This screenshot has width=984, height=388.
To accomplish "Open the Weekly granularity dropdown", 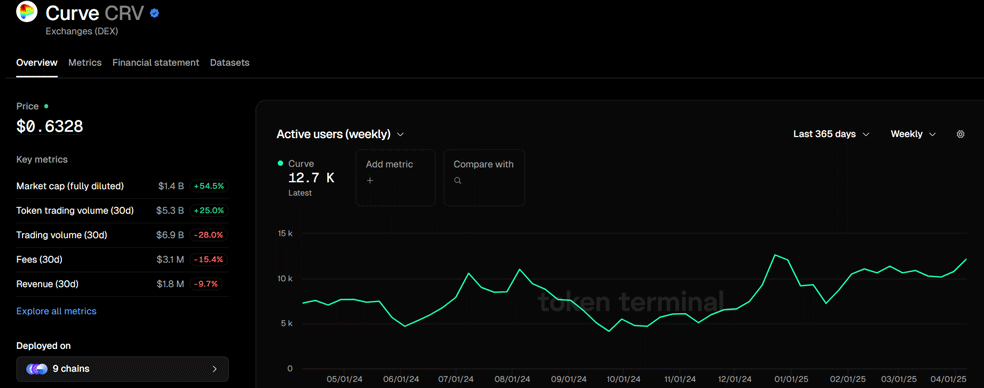I will (x=913, y=134).
